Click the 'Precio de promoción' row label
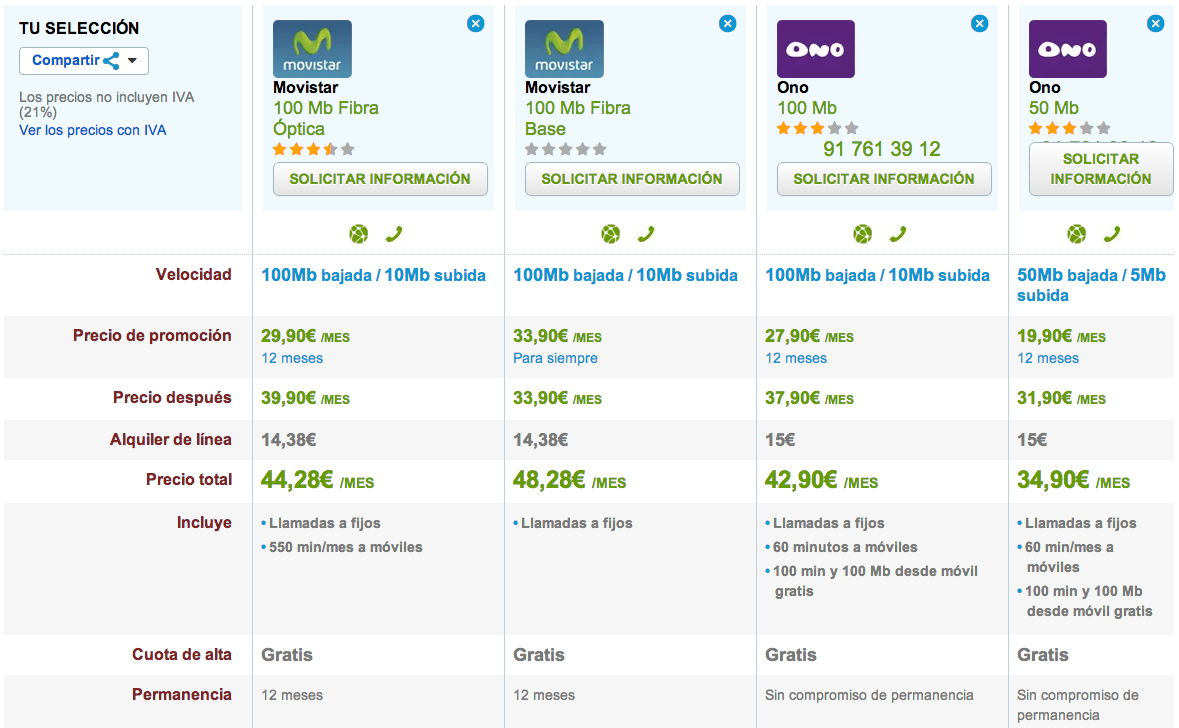 tap(152, 335)
